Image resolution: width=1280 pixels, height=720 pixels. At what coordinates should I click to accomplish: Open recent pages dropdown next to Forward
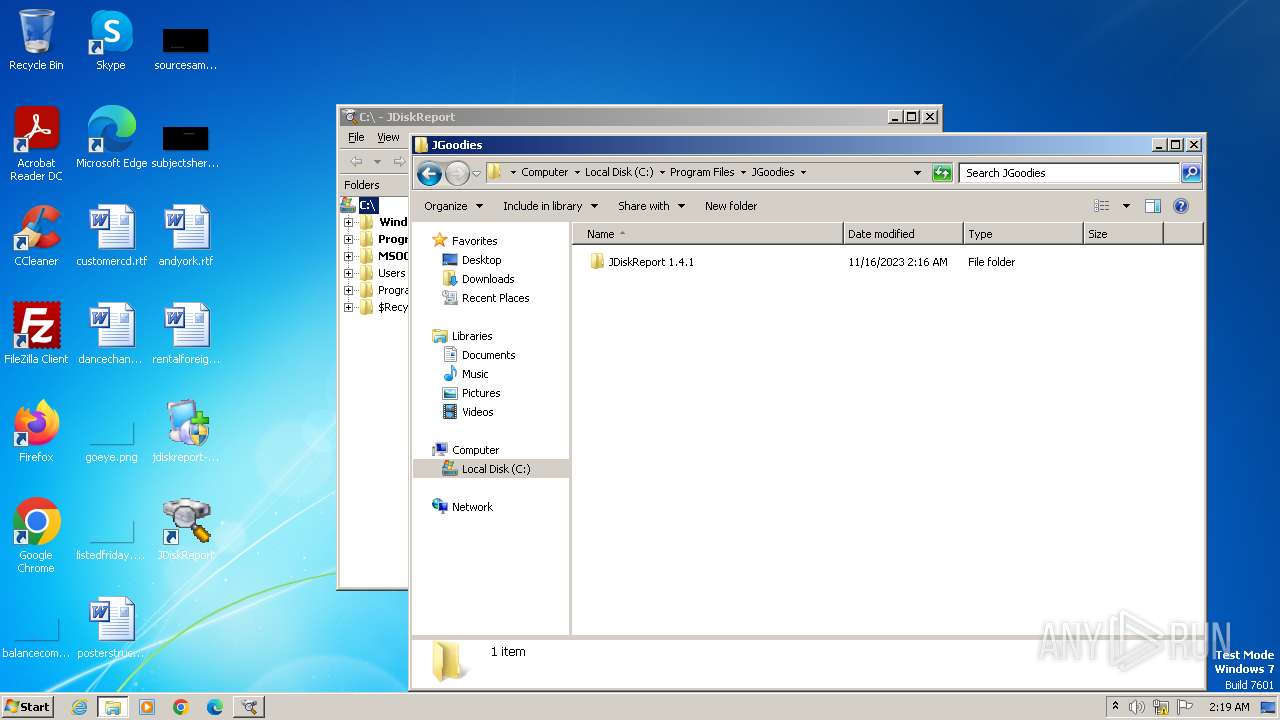tap(477, 173)
